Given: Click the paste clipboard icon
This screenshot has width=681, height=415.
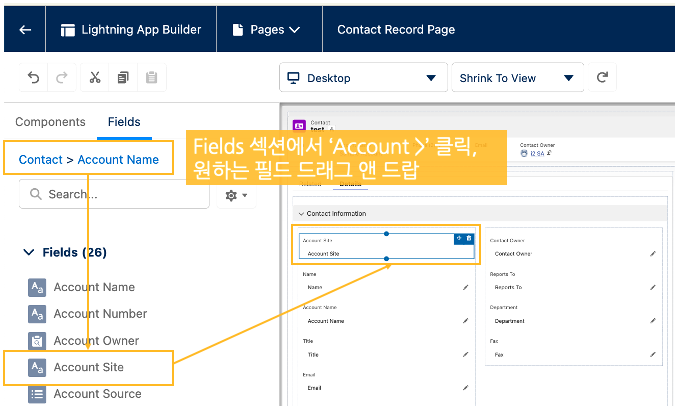Looking at the screenshot, I should click(151, 78).
